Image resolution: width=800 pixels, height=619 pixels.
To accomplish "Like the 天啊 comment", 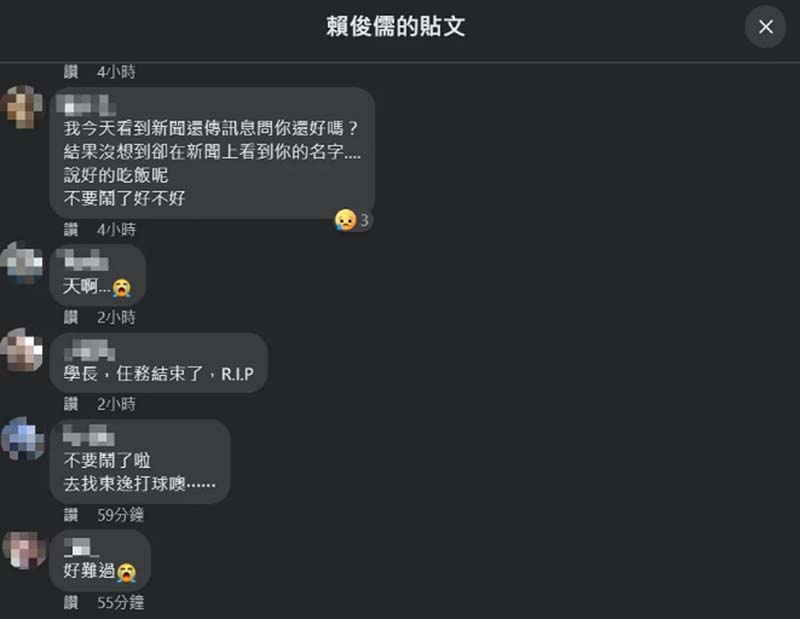I will (x=71, y=317).
